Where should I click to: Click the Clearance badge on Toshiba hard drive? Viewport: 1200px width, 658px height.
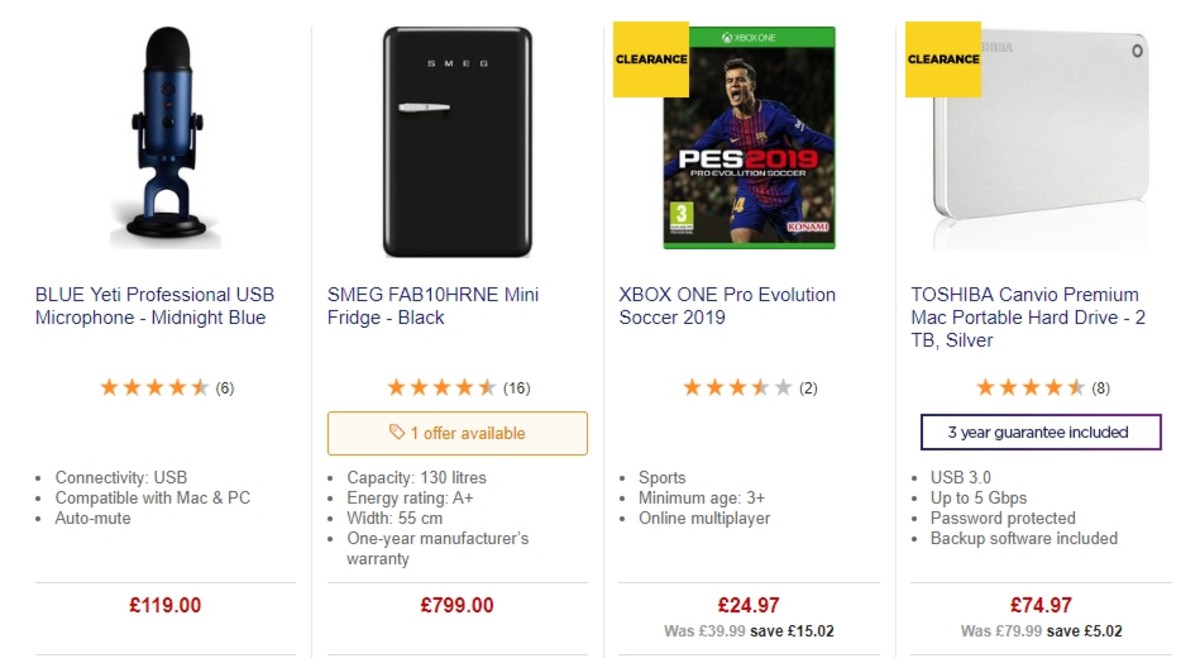941,58
